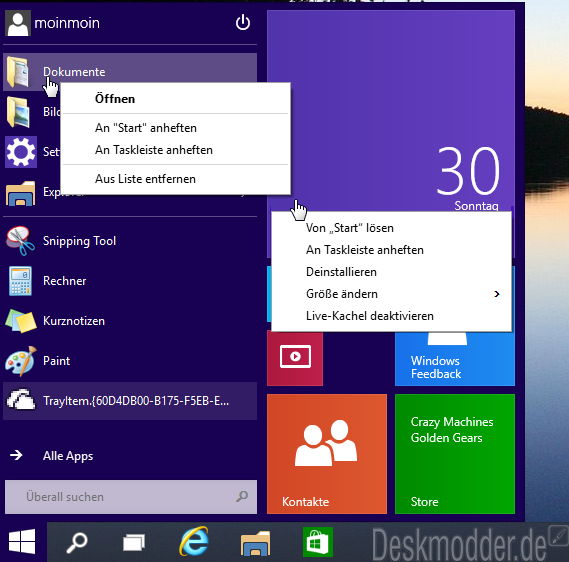The image size is (569, 562).
Task: Open the red Video tile
Action: (x=295, y=358)
